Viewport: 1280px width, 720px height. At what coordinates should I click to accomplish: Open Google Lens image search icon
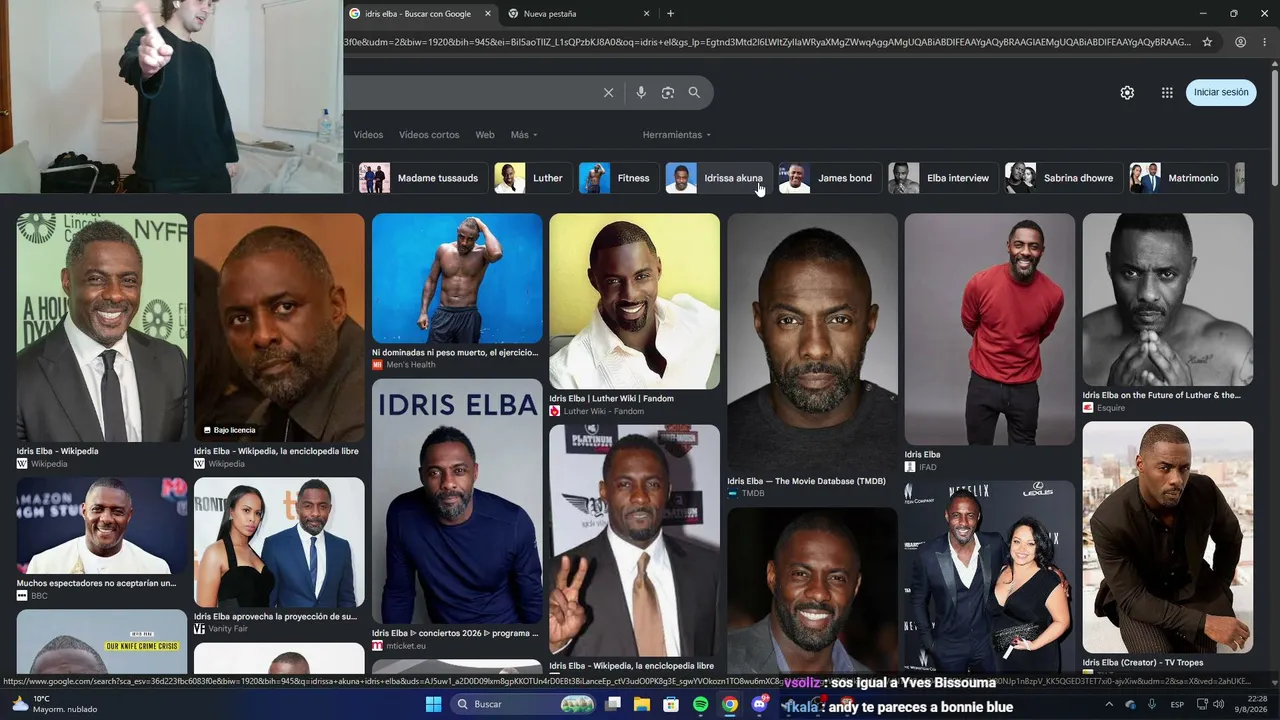pos(668,93)
